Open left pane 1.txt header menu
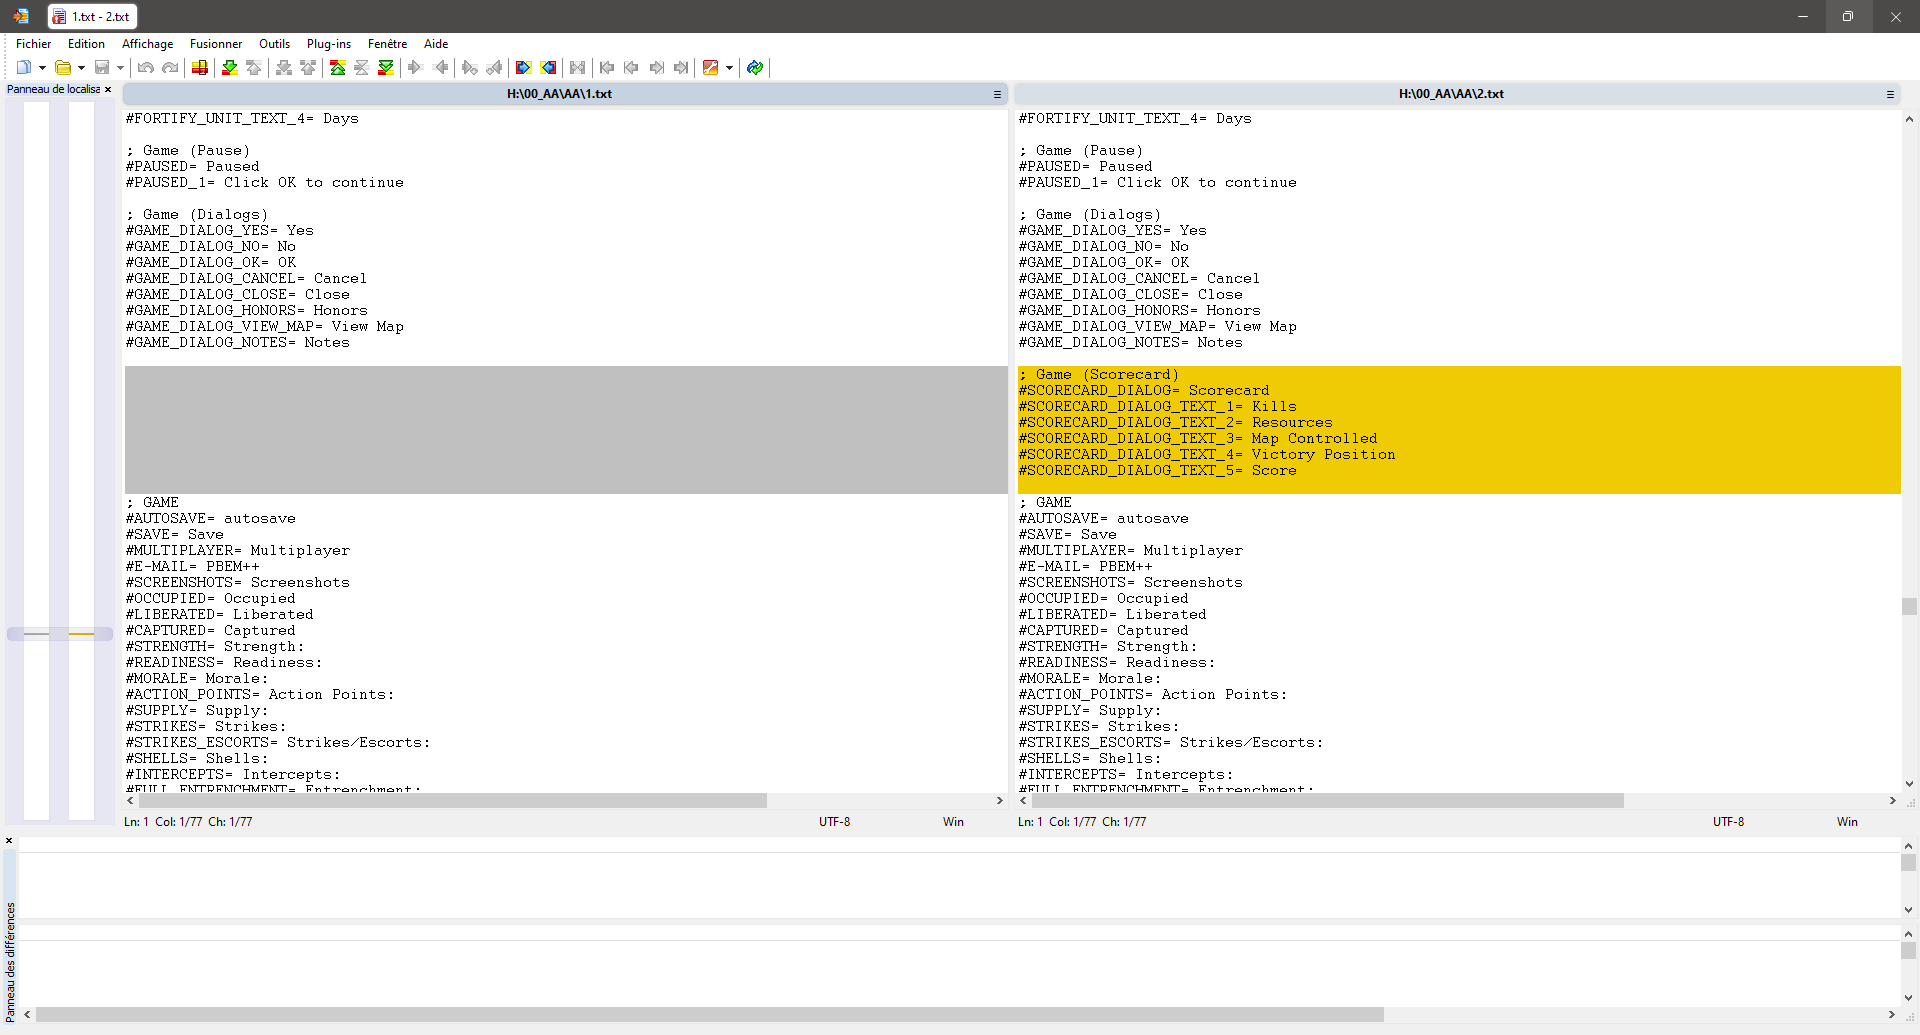This screenshot has width=1920, height=1035. (x=997, y=94)
